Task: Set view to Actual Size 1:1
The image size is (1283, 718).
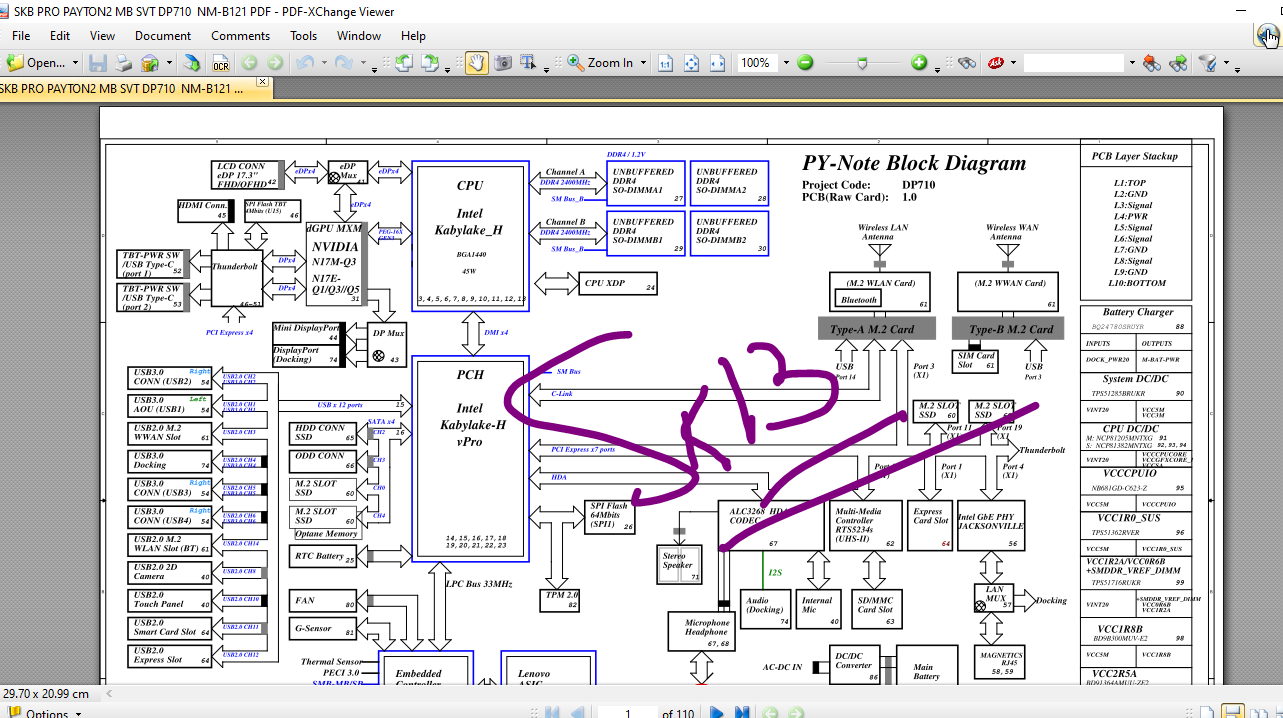Action: 665,63
